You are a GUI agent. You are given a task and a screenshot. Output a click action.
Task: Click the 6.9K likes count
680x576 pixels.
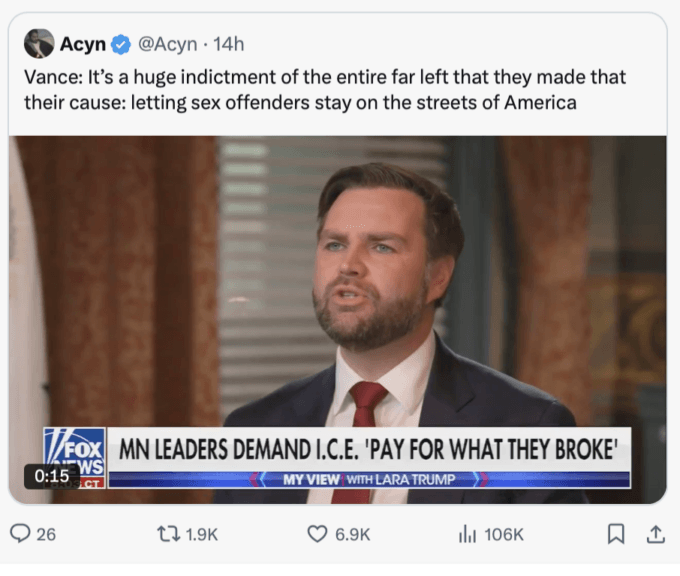point(352,535)
